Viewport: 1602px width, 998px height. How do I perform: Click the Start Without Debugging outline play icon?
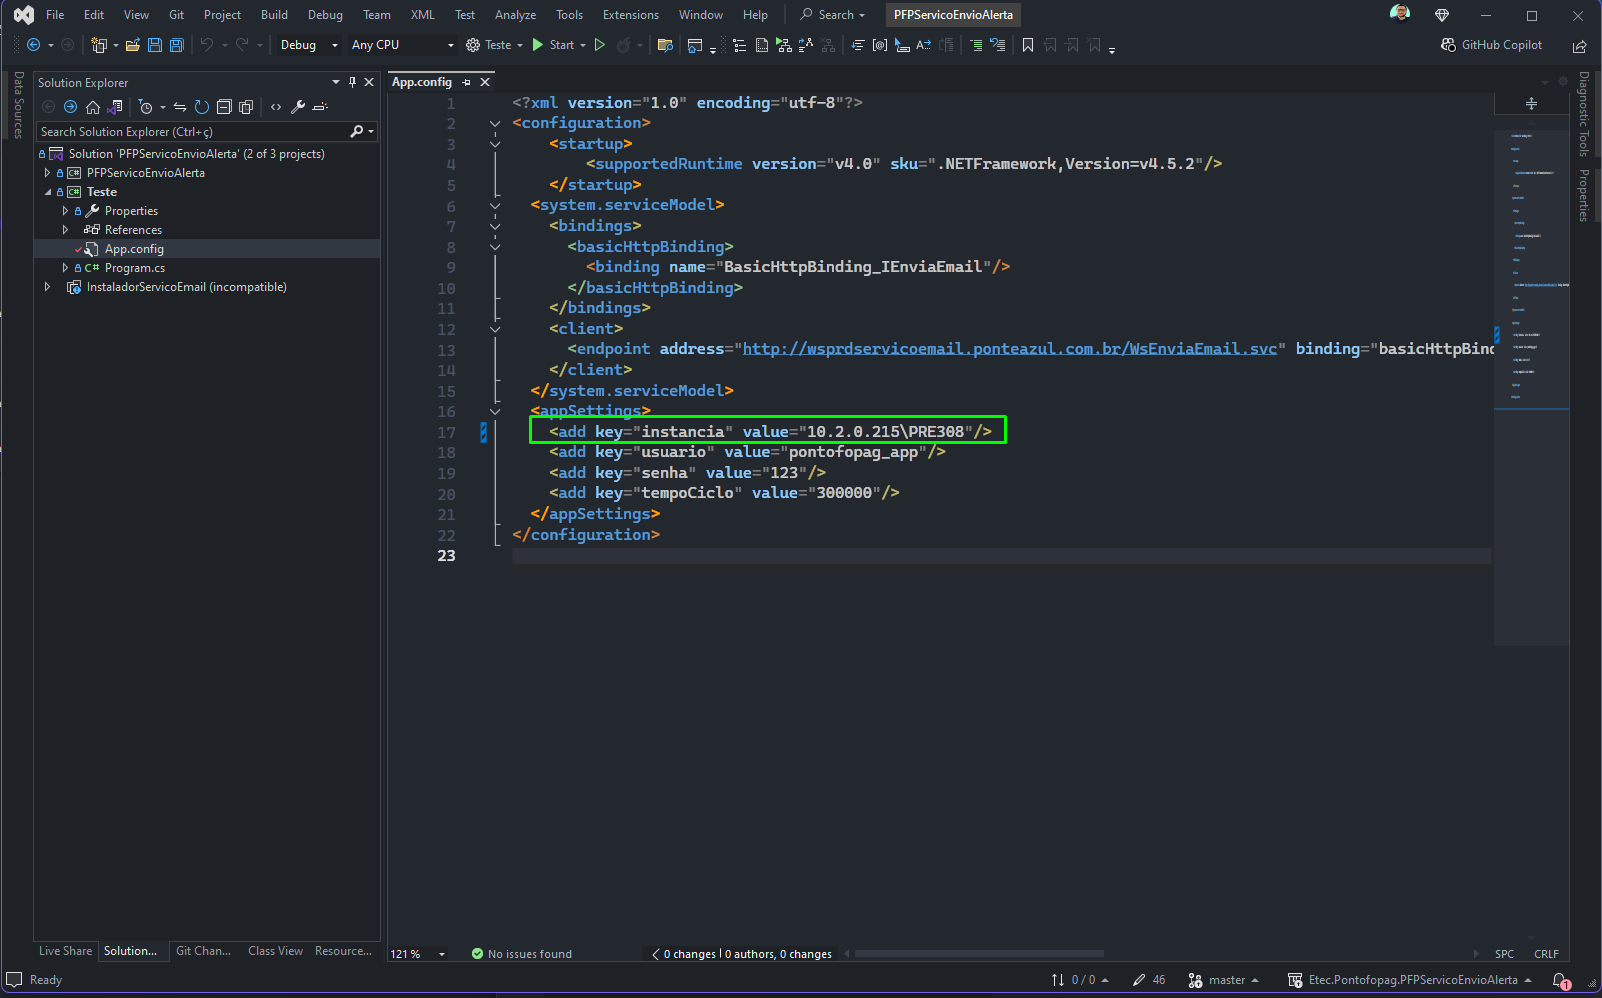coord(600,45)
